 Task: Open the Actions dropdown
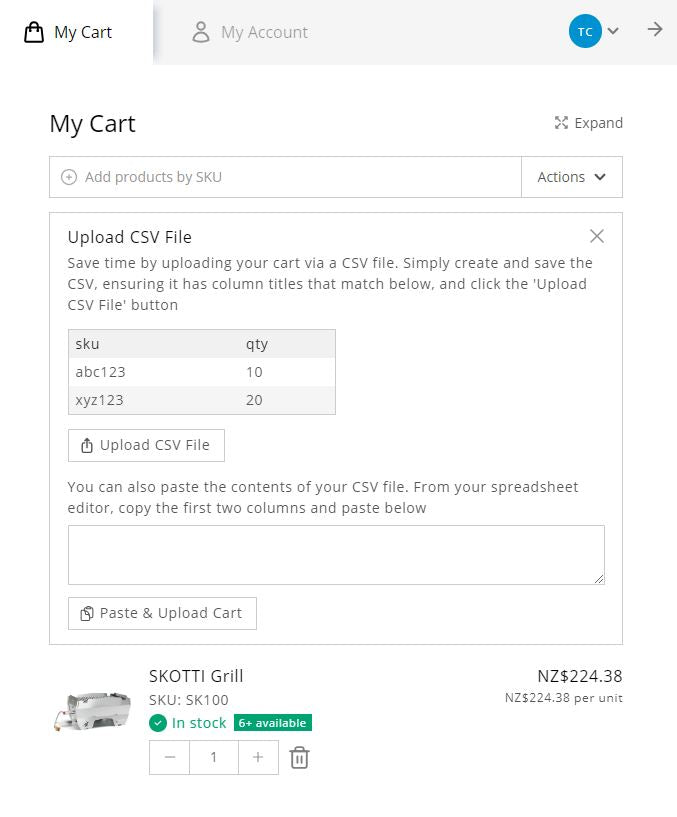[x=572, y=177]
